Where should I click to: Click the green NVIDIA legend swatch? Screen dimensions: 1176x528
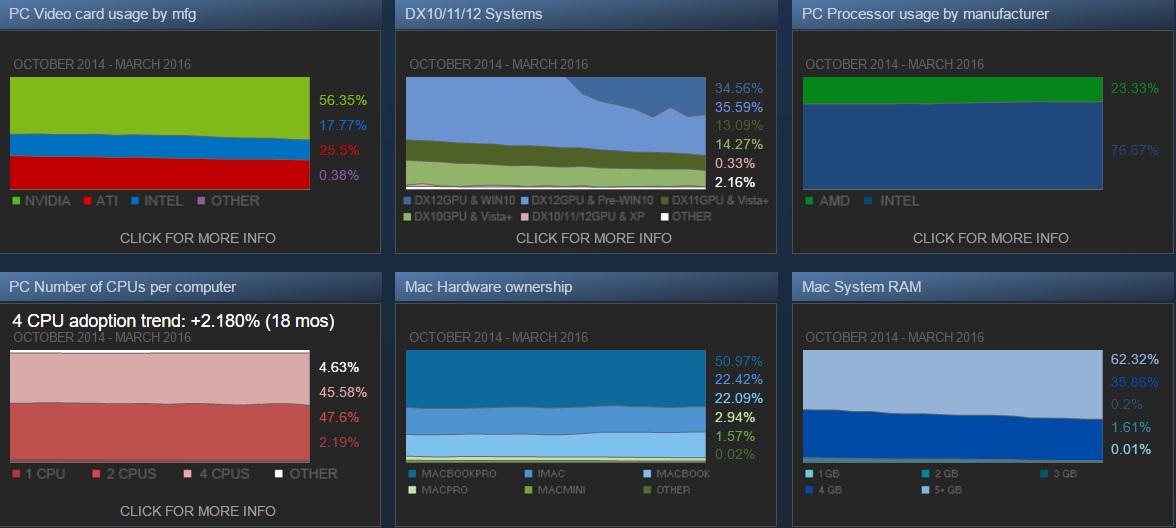tap(16, 201)
